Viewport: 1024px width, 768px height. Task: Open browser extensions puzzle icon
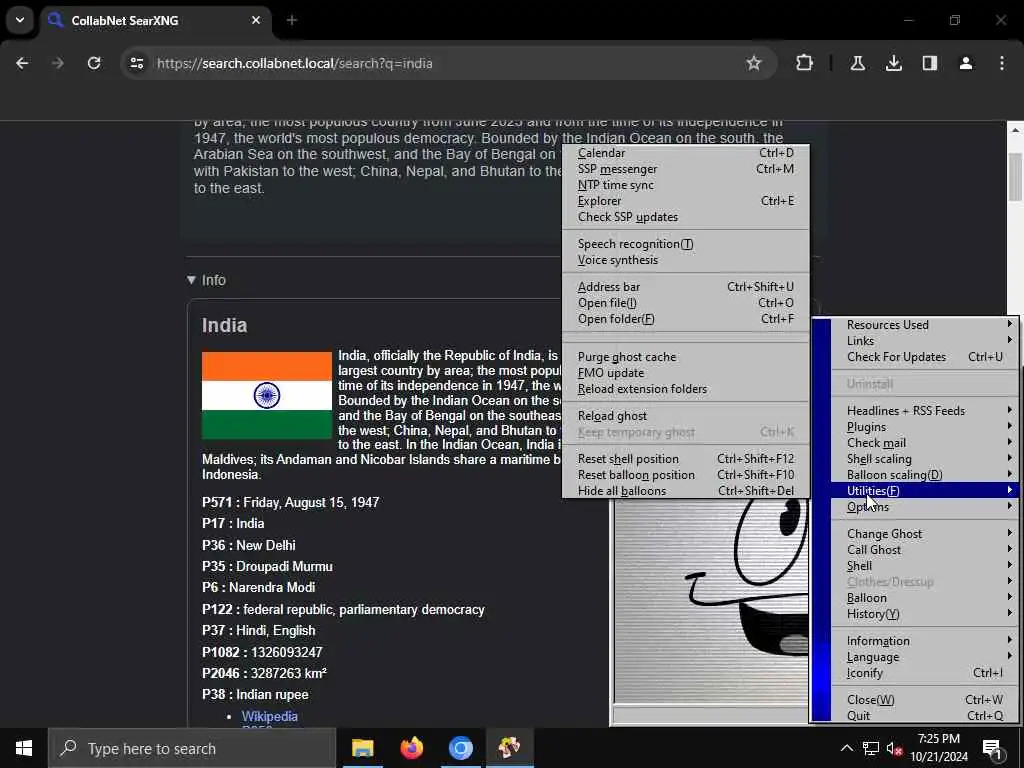pyautogui.click(x=805, y=63)
